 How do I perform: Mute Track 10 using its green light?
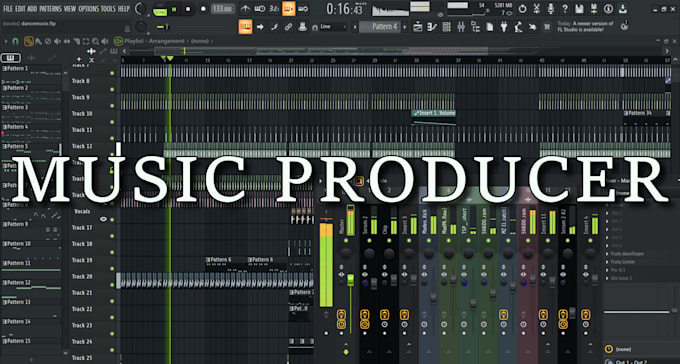(x=112, y=122)
